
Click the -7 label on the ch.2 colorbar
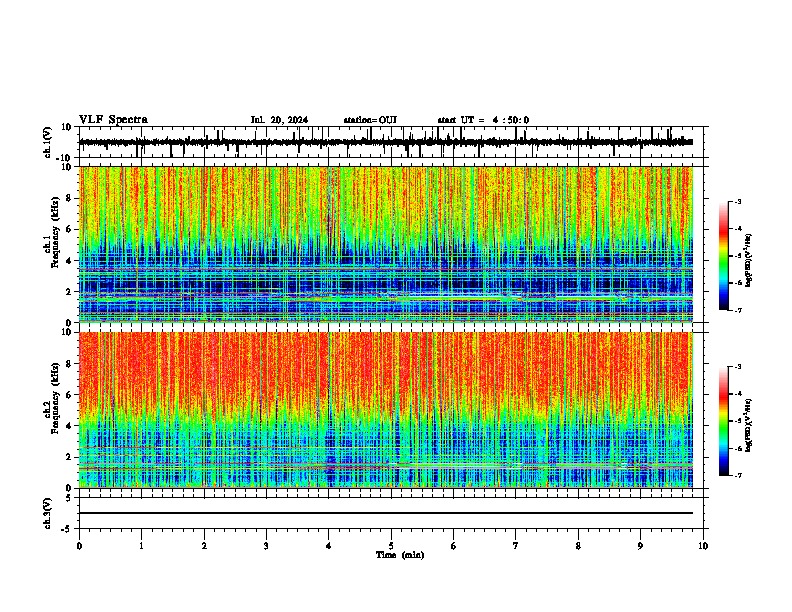coord(738,475)
